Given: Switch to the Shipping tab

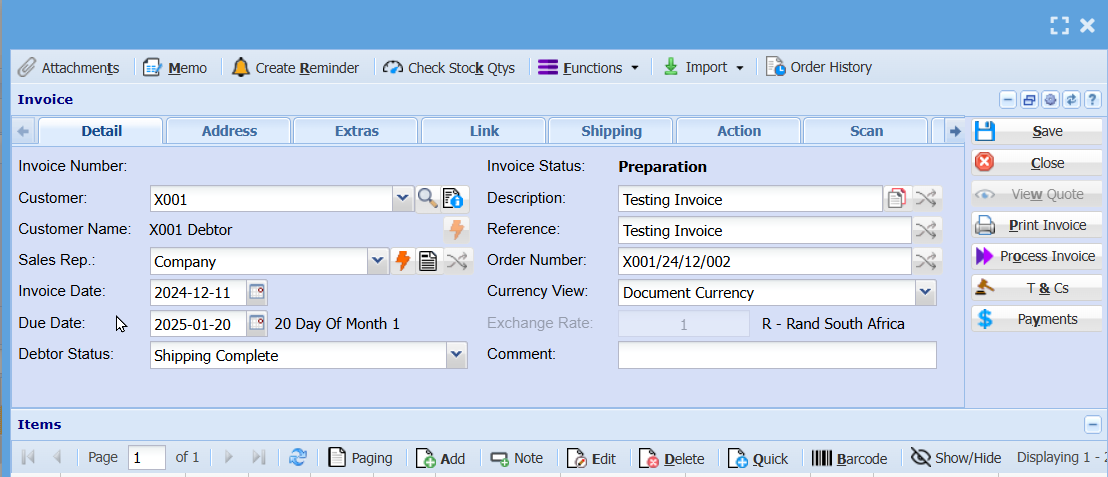Looking at the screenshot, I should [611, 131].
